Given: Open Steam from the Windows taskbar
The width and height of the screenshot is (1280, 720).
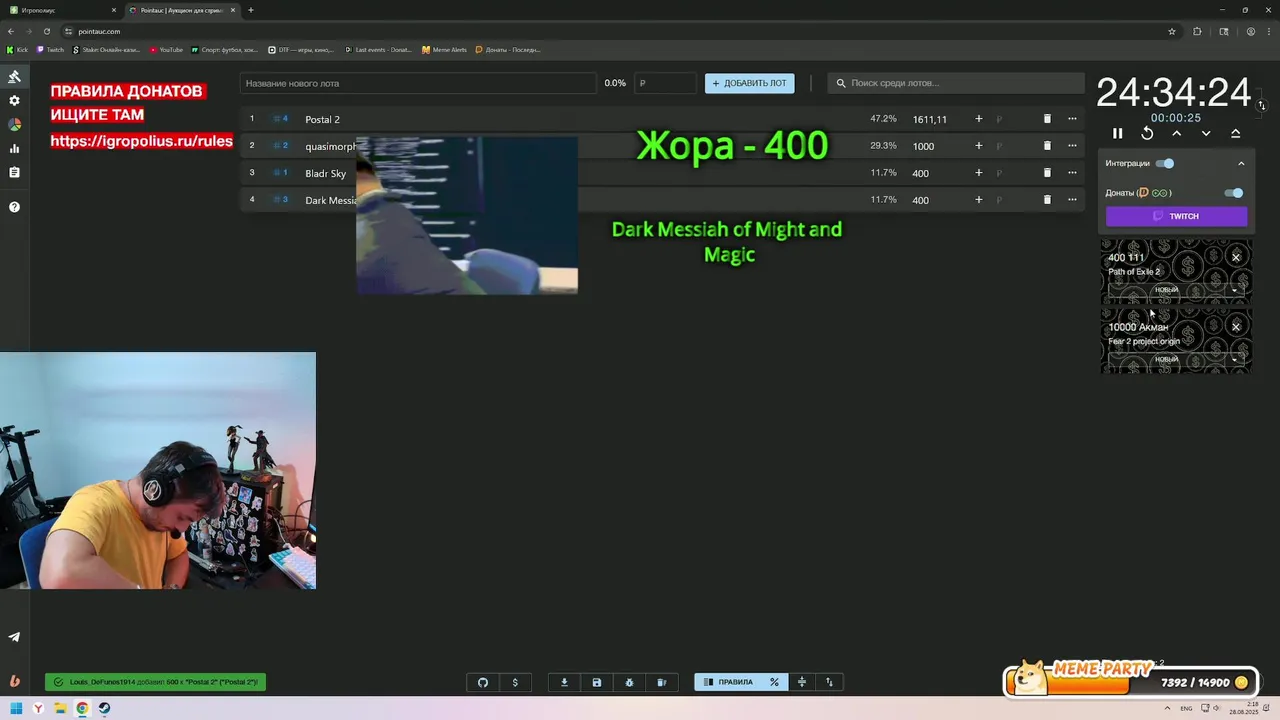Looking at the screenshot, I should [104, 709].
